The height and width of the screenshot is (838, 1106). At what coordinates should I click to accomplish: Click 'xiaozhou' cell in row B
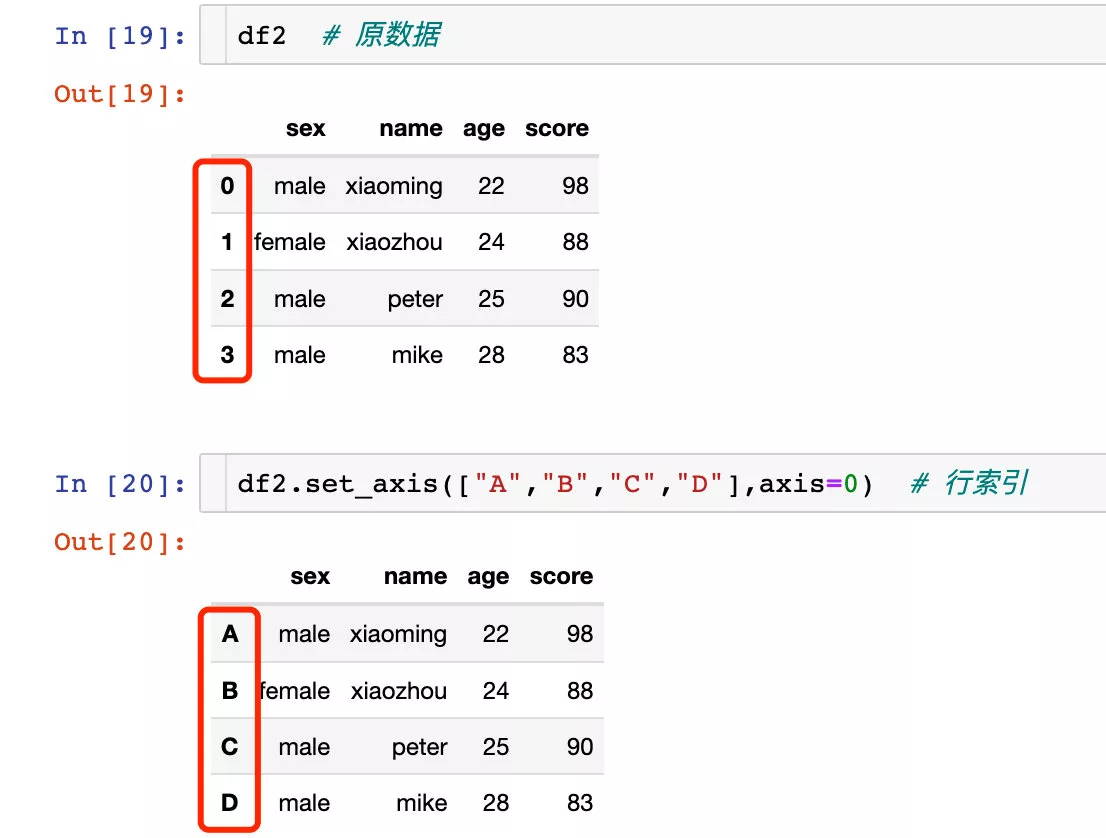[399, 691]
